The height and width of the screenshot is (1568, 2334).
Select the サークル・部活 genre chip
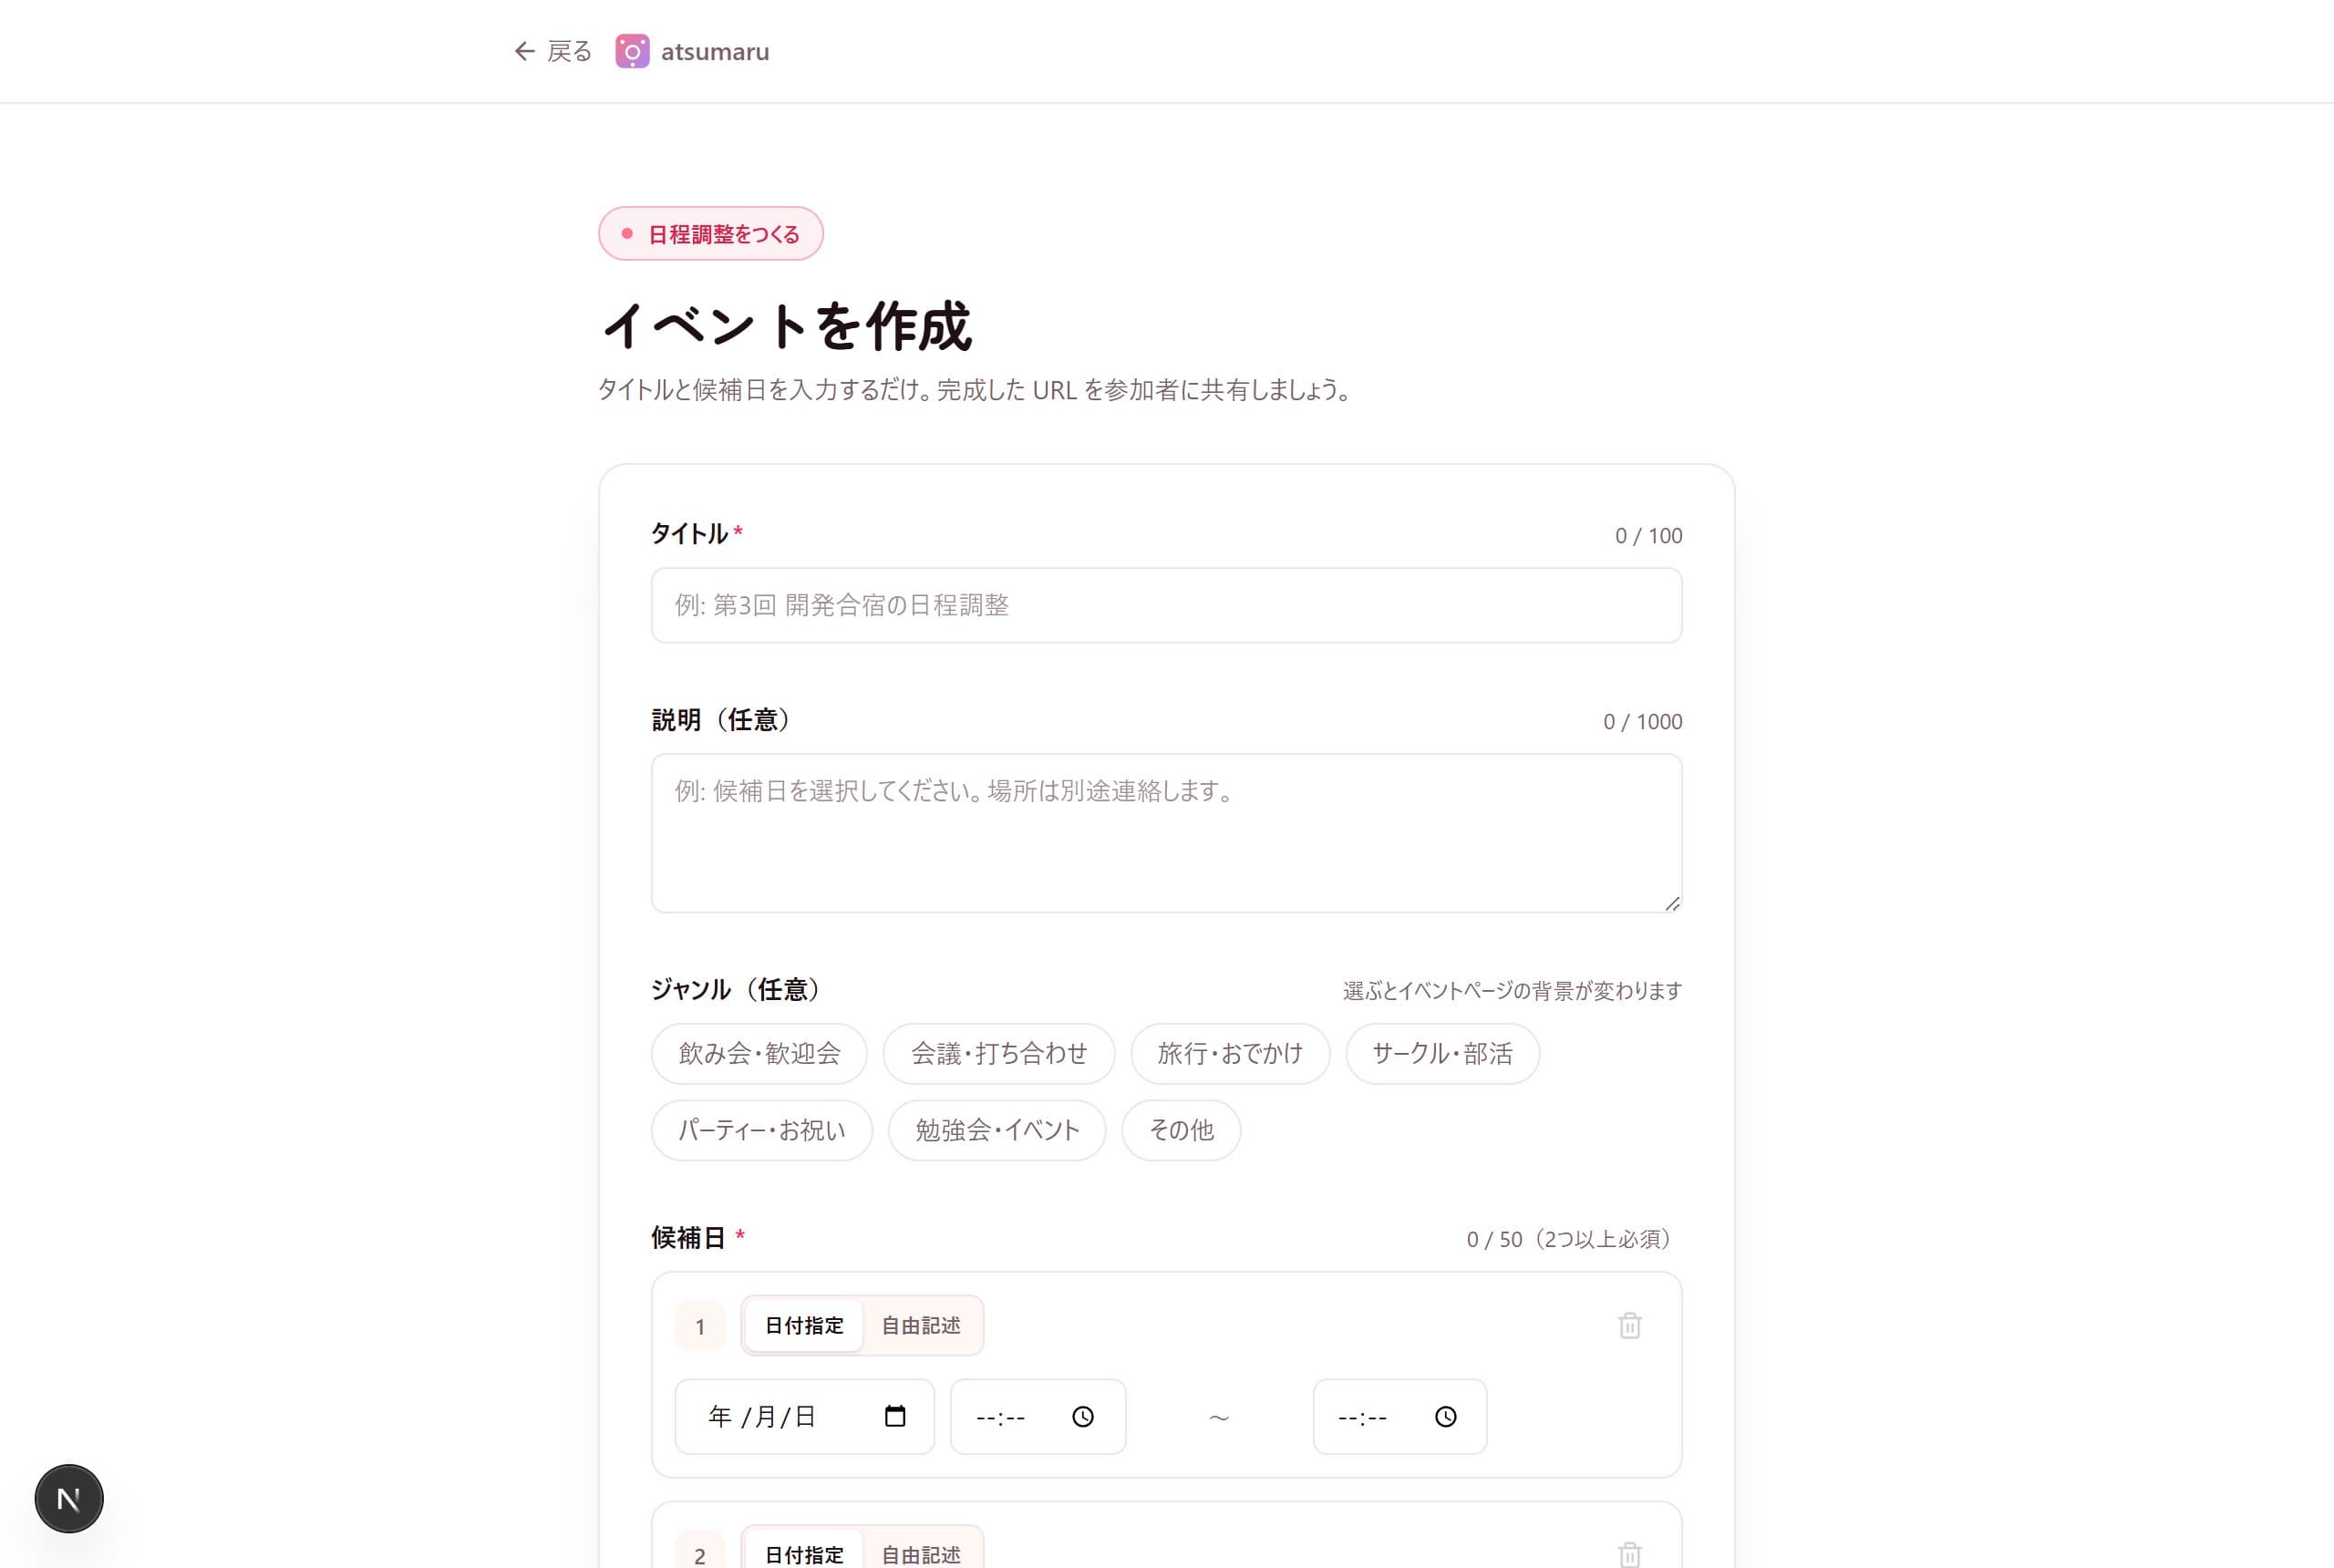pos(1442,1053)
